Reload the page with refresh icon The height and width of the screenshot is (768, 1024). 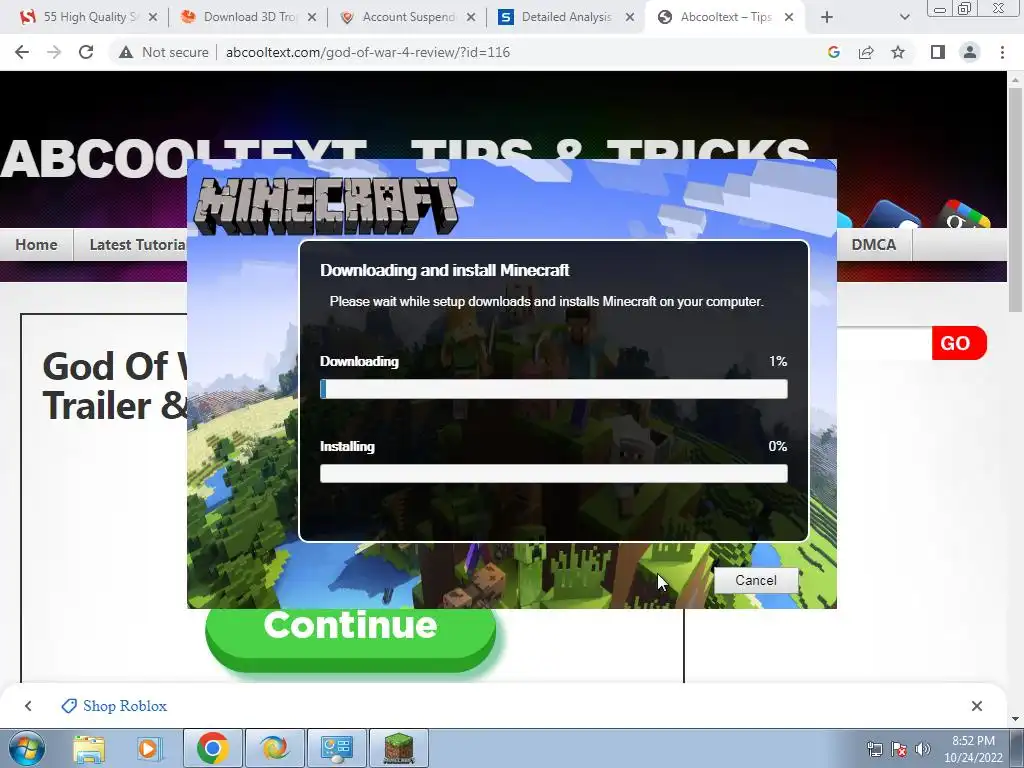[x=86, y=52]
